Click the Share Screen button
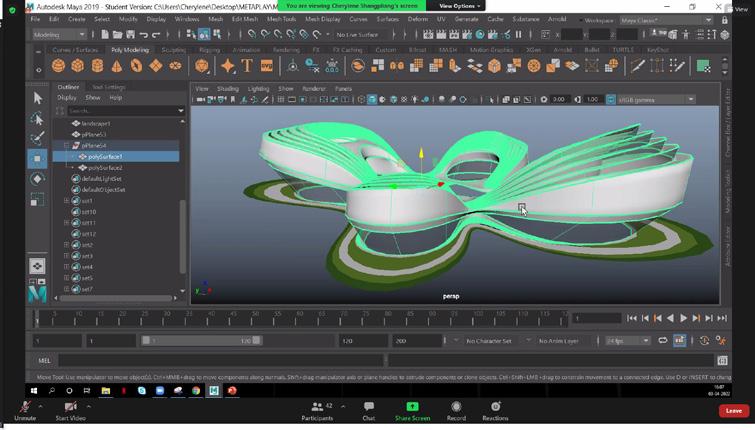The height and width of the screenshot is (430, 755). (x=412, y=410)
